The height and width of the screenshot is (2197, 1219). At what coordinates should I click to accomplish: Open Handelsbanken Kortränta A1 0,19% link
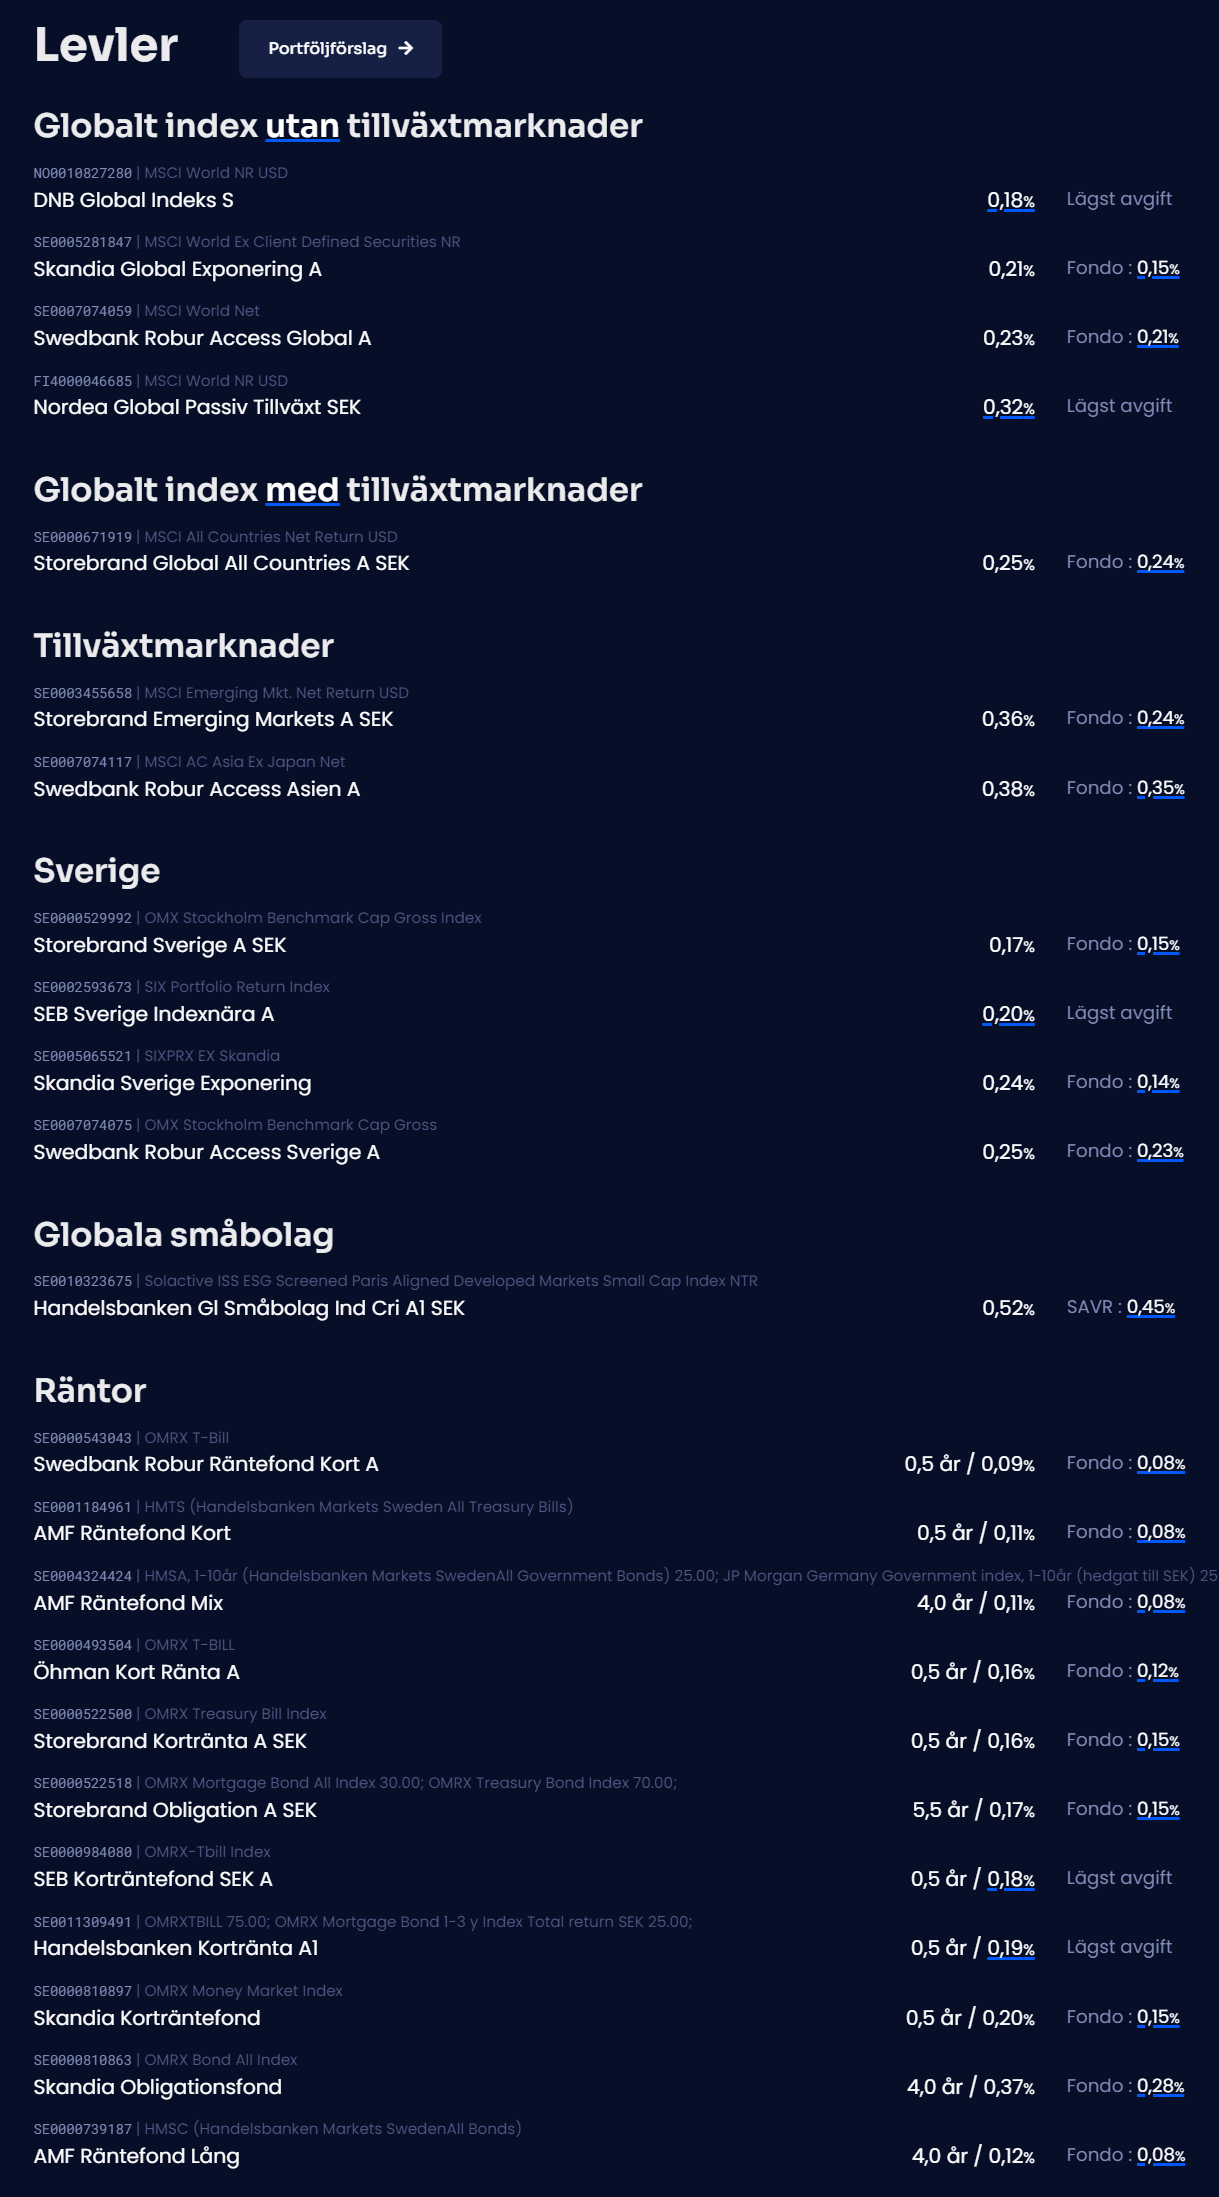pyautogui.click(x=1010, y=1948)
